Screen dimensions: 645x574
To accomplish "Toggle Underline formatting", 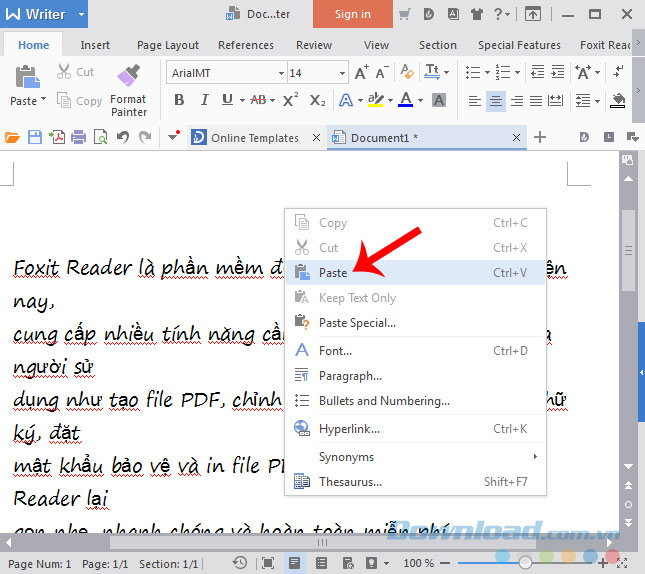I will coord(227,100).
